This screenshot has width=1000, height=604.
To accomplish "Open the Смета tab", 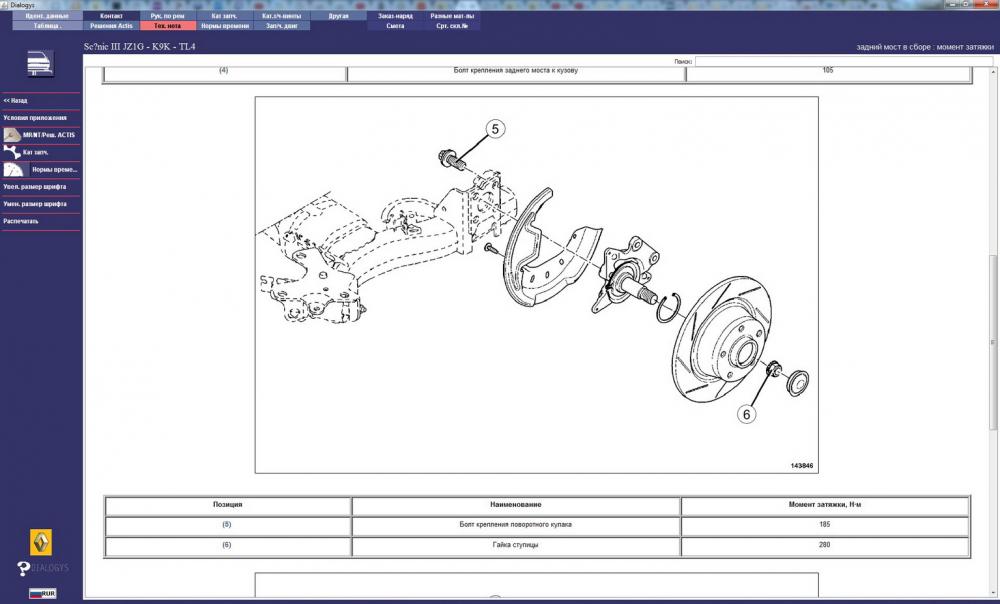I will pyautogui.click(x=395, y=26).
